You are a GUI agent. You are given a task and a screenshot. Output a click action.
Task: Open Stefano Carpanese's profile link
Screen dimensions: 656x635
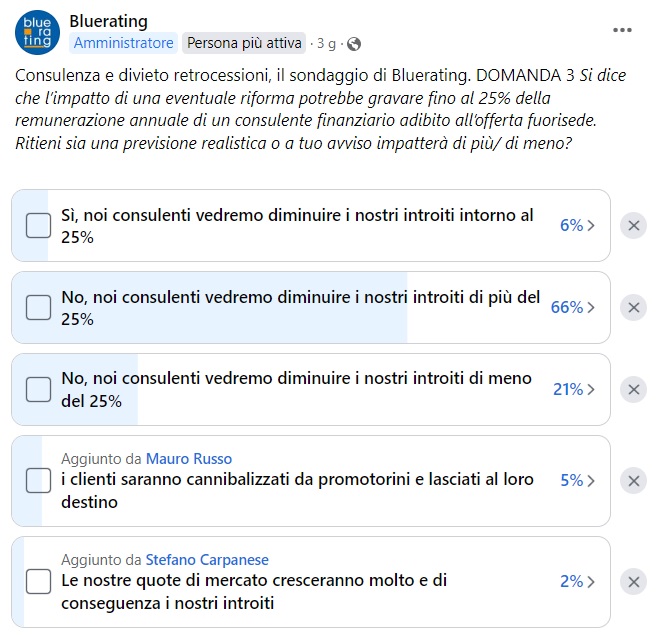pyautogui.click(x=207, y=560)
